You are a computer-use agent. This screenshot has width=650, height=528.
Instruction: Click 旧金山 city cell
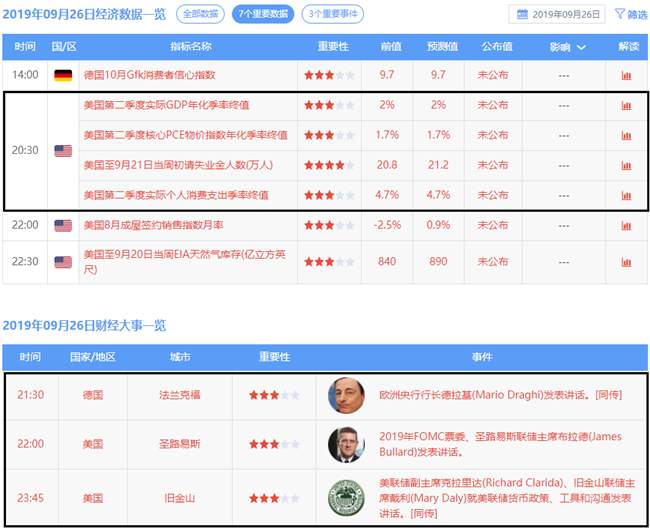[x=180, y=498]
